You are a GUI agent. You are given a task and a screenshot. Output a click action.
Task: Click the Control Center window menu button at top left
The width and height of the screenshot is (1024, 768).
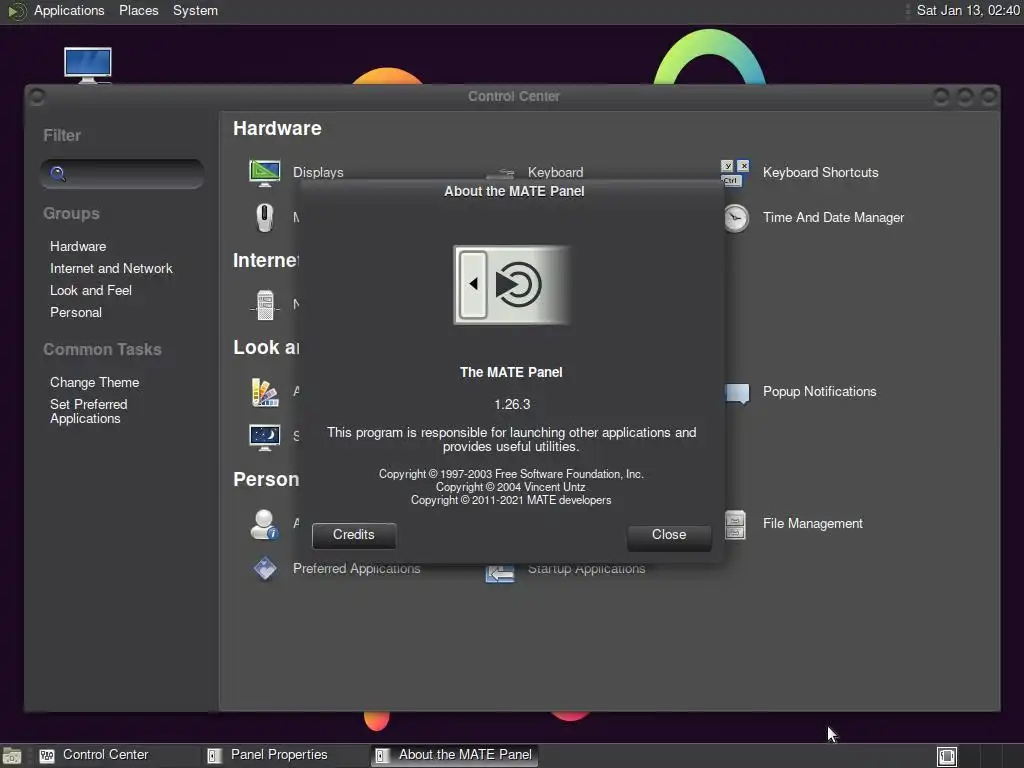coord(37,97)
